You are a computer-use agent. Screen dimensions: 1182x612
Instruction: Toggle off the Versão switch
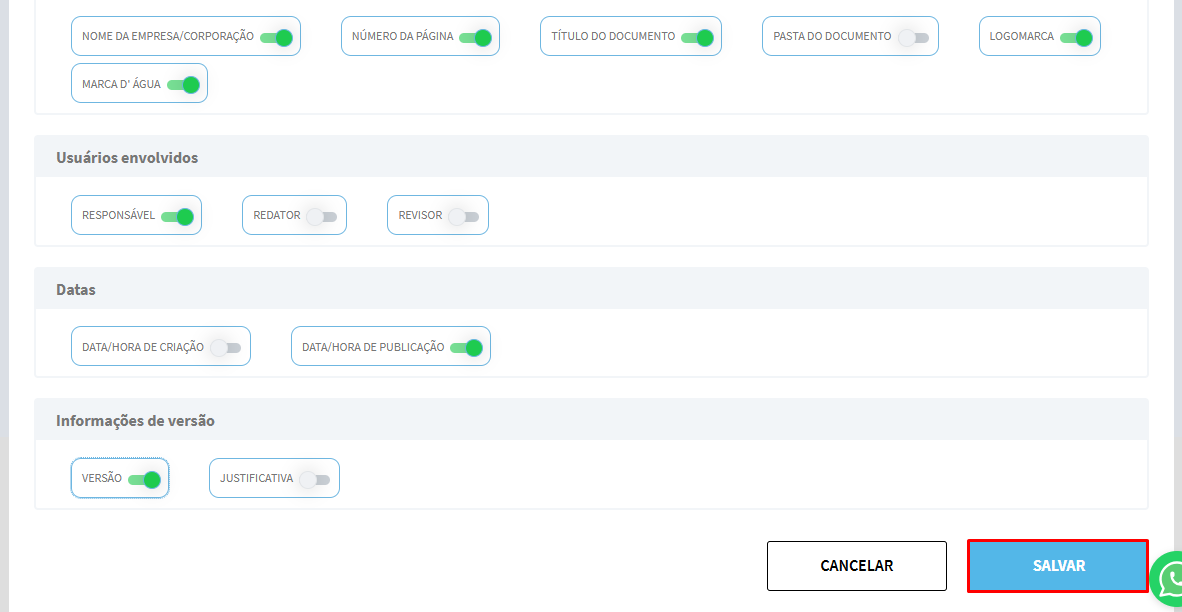point(144,479)
